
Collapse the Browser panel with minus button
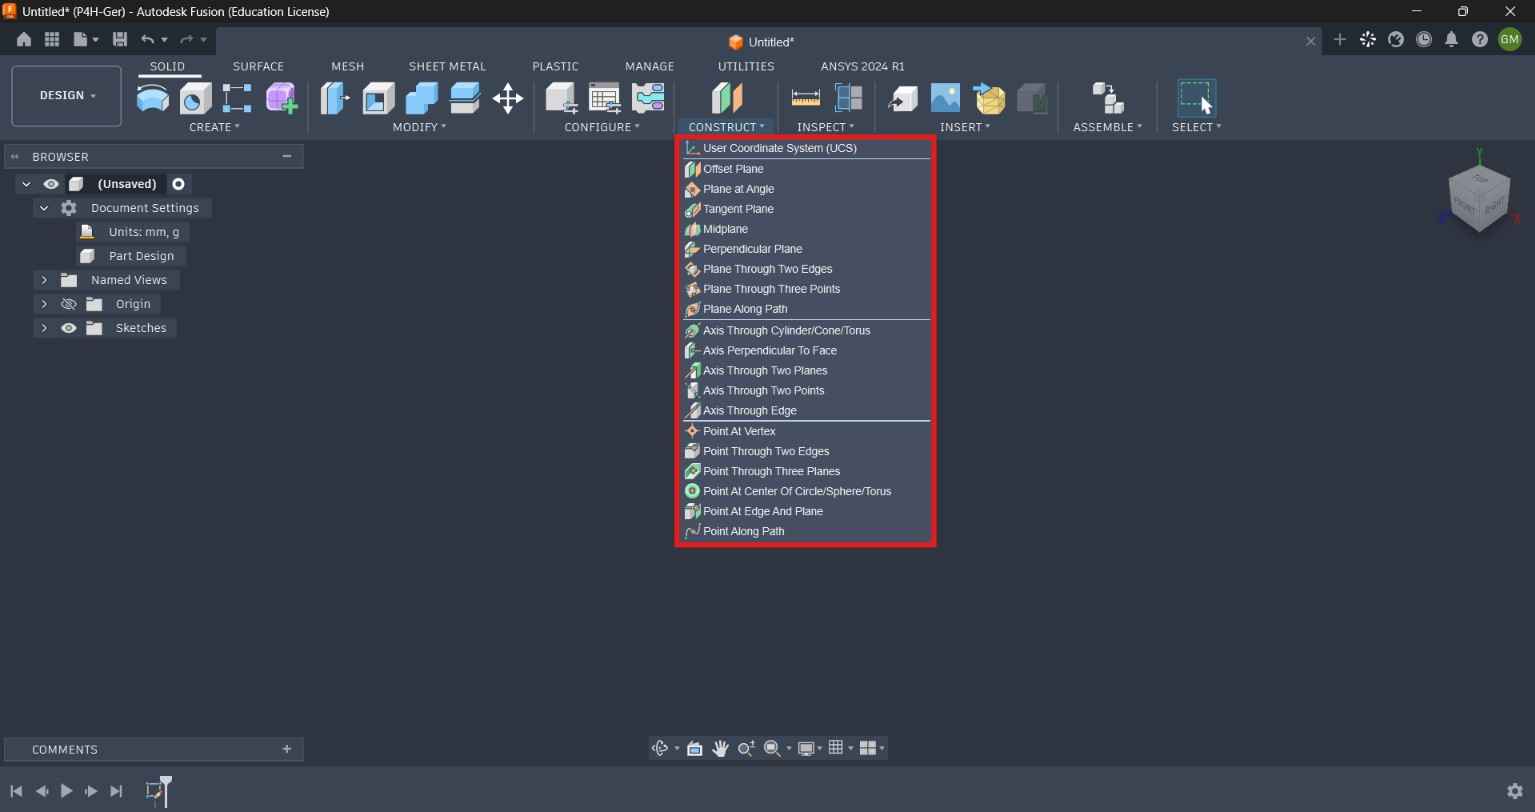[287, 156]
